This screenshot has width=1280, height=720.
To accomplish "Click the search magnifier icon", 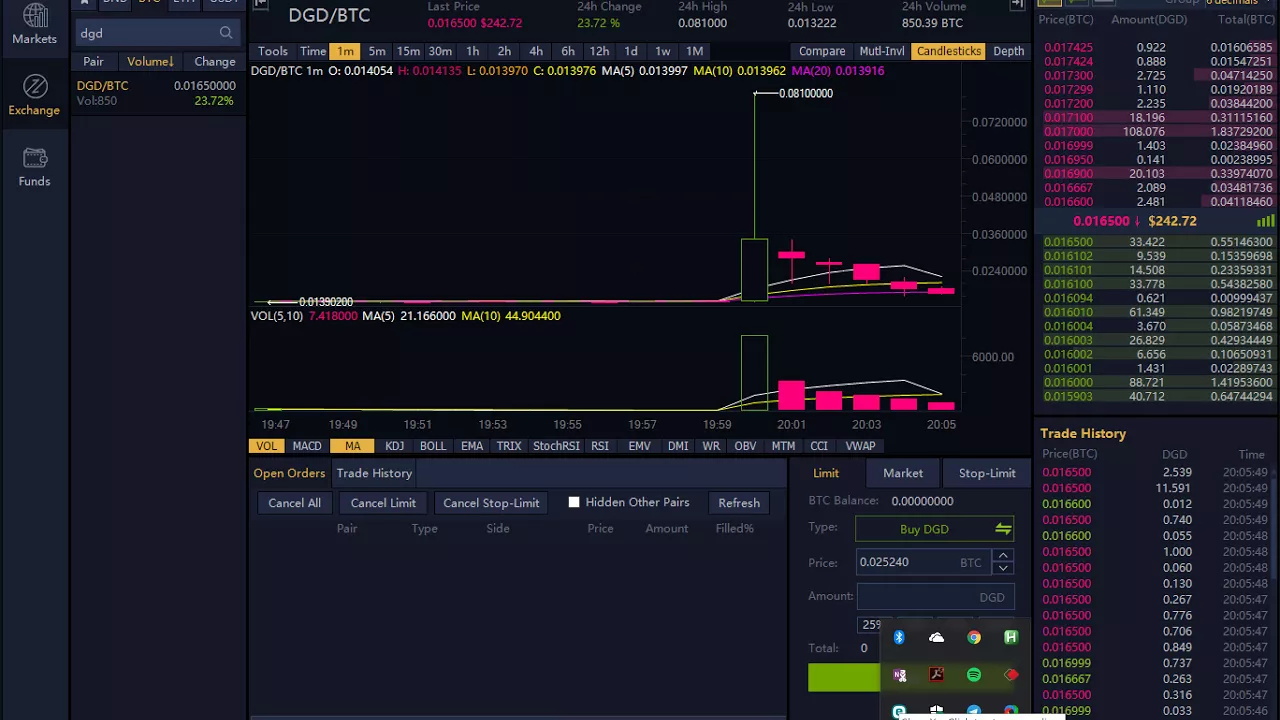I will [x=226, y=33].
